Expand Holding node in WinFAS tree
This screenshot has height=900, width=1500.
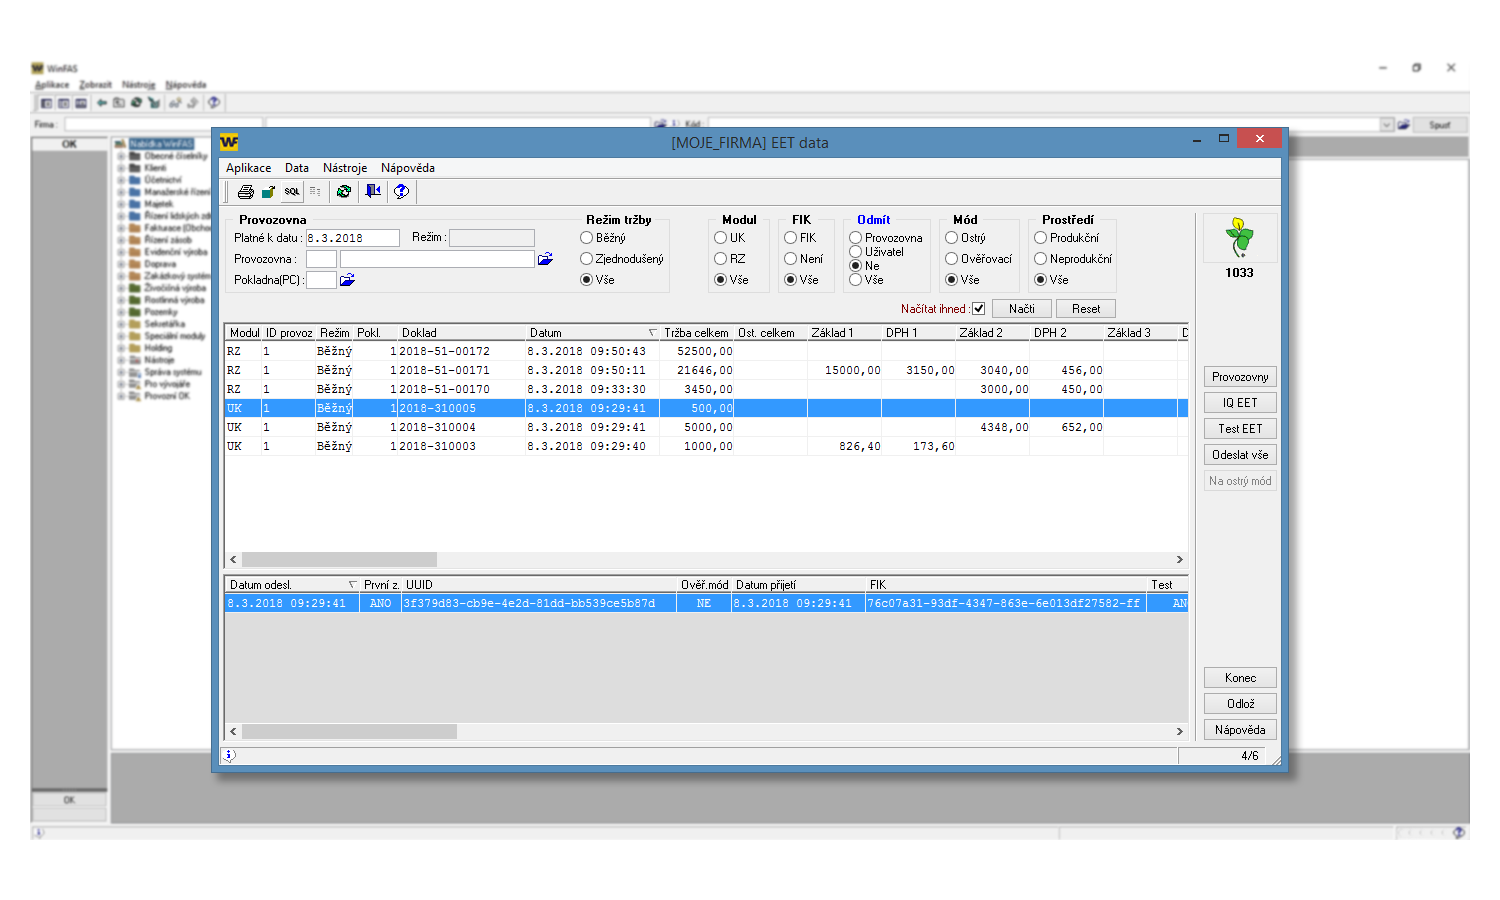pyautogui.click(x=121, y=348)
